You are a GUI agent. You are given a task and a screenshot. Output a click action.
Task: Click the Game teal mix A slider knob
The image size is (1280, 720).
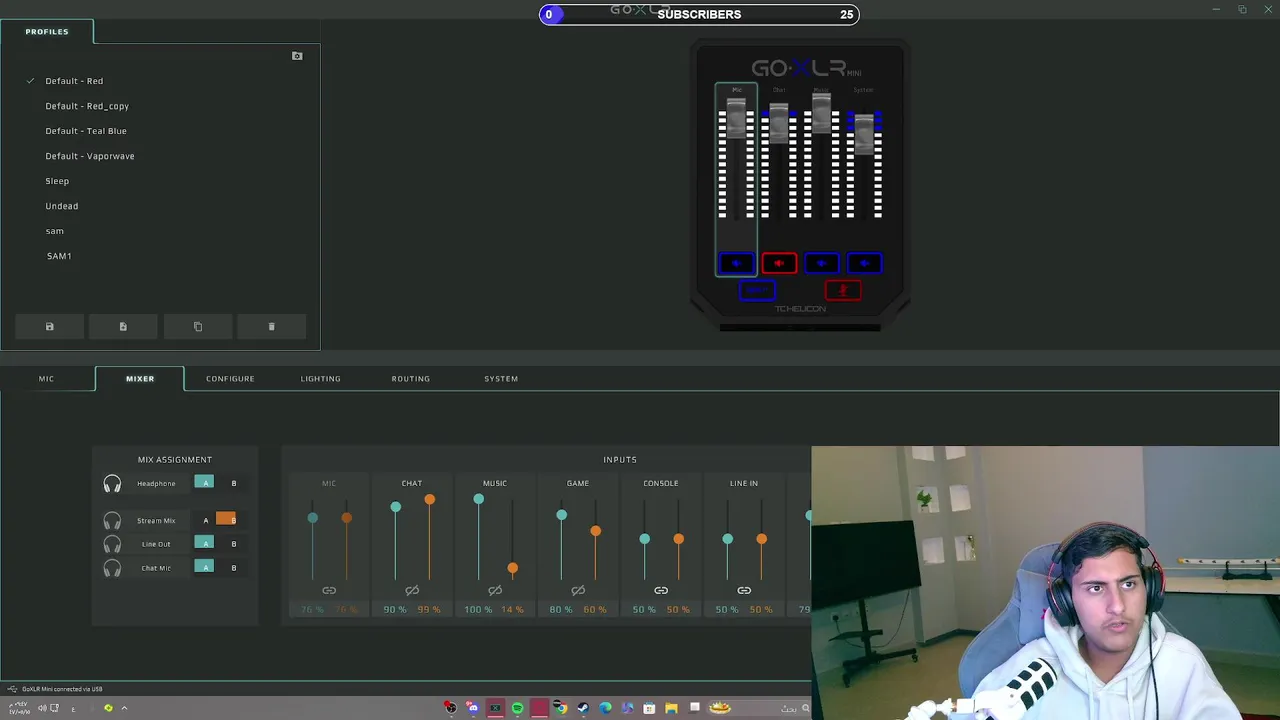pos(561,515)
